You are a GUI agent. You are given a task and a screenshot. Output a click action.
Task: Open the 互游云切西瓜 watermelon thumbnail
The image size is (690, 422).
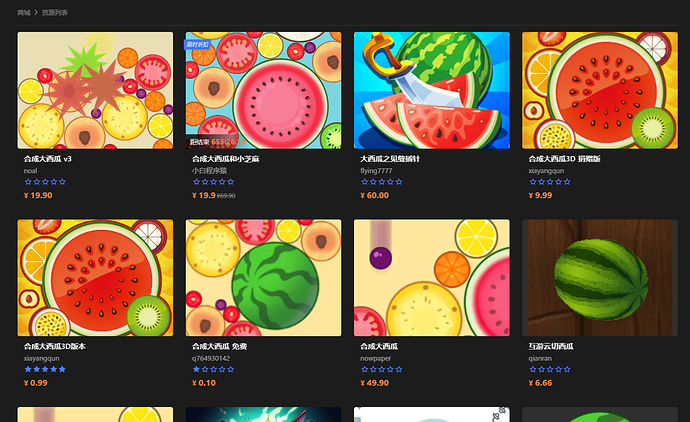point(600,278)
